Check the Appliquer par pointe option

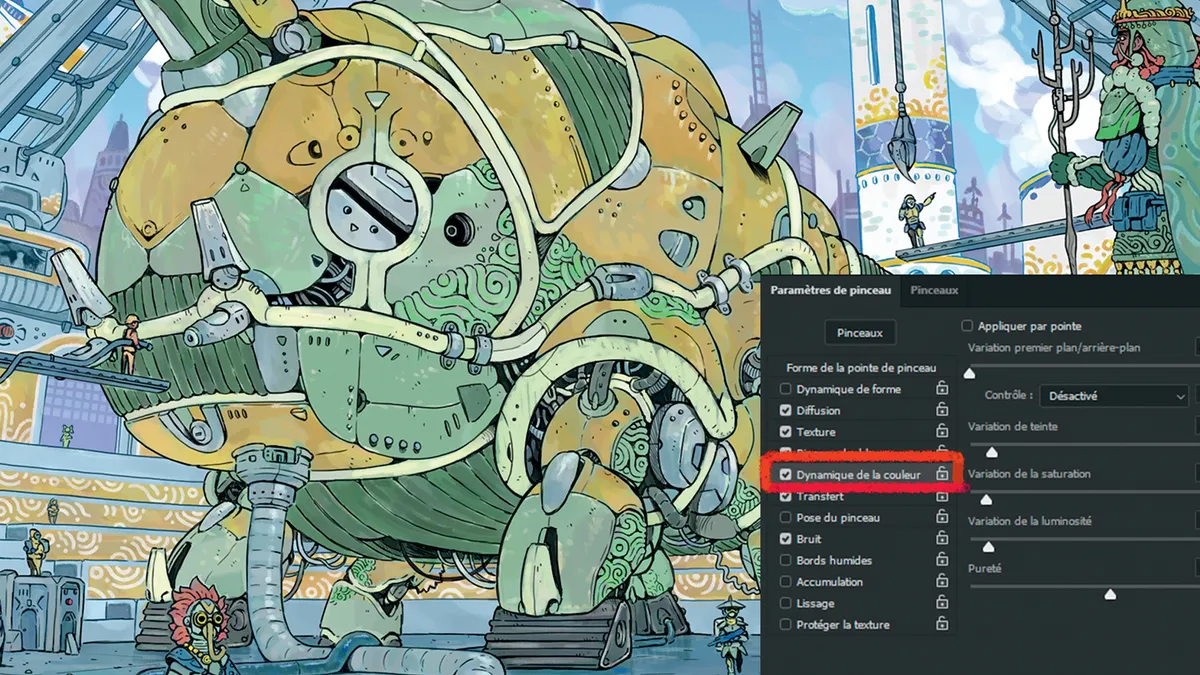point(968,326)
